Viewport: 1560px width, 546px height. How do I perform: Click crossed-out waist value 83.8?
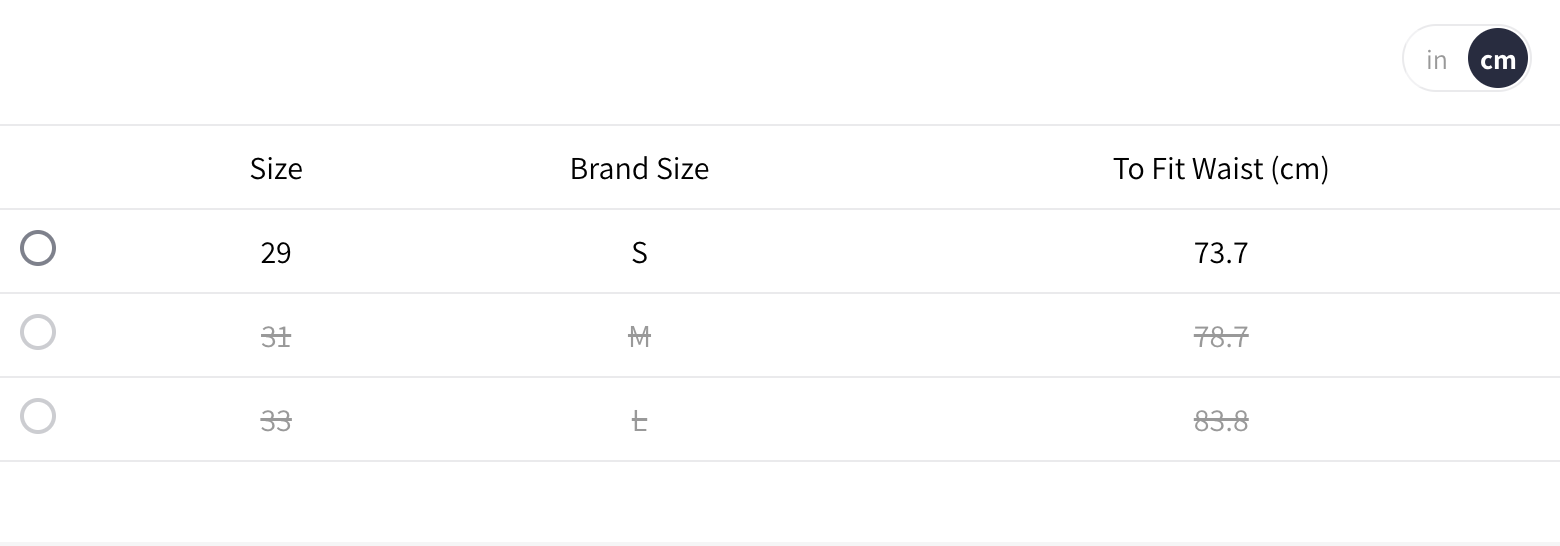click(1220, 421)
